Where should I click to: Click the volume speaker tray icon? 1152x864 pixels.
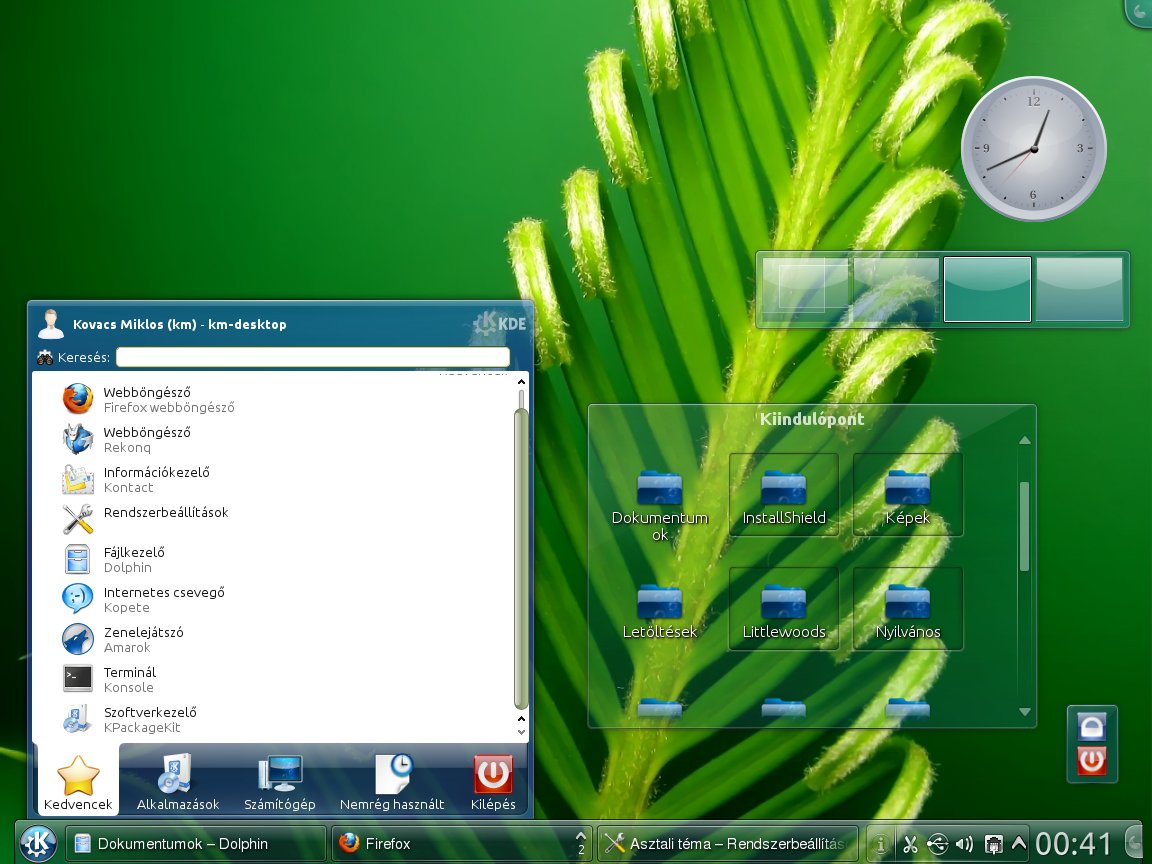pos(965,844)
